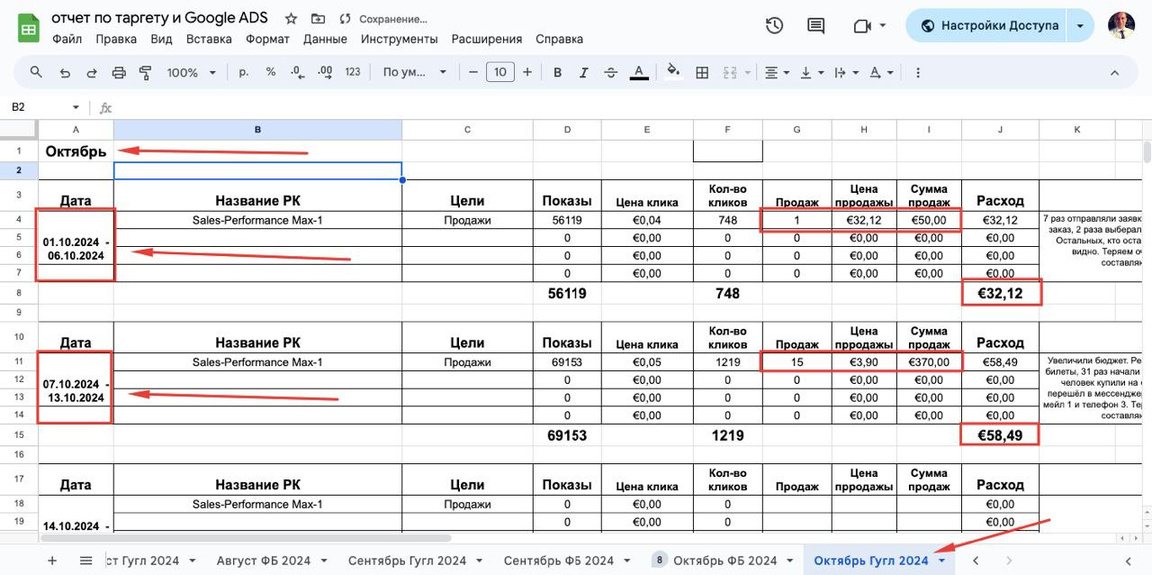1152x575 pixels.
Task: Open the Данные menu
Action: (325, 39)
